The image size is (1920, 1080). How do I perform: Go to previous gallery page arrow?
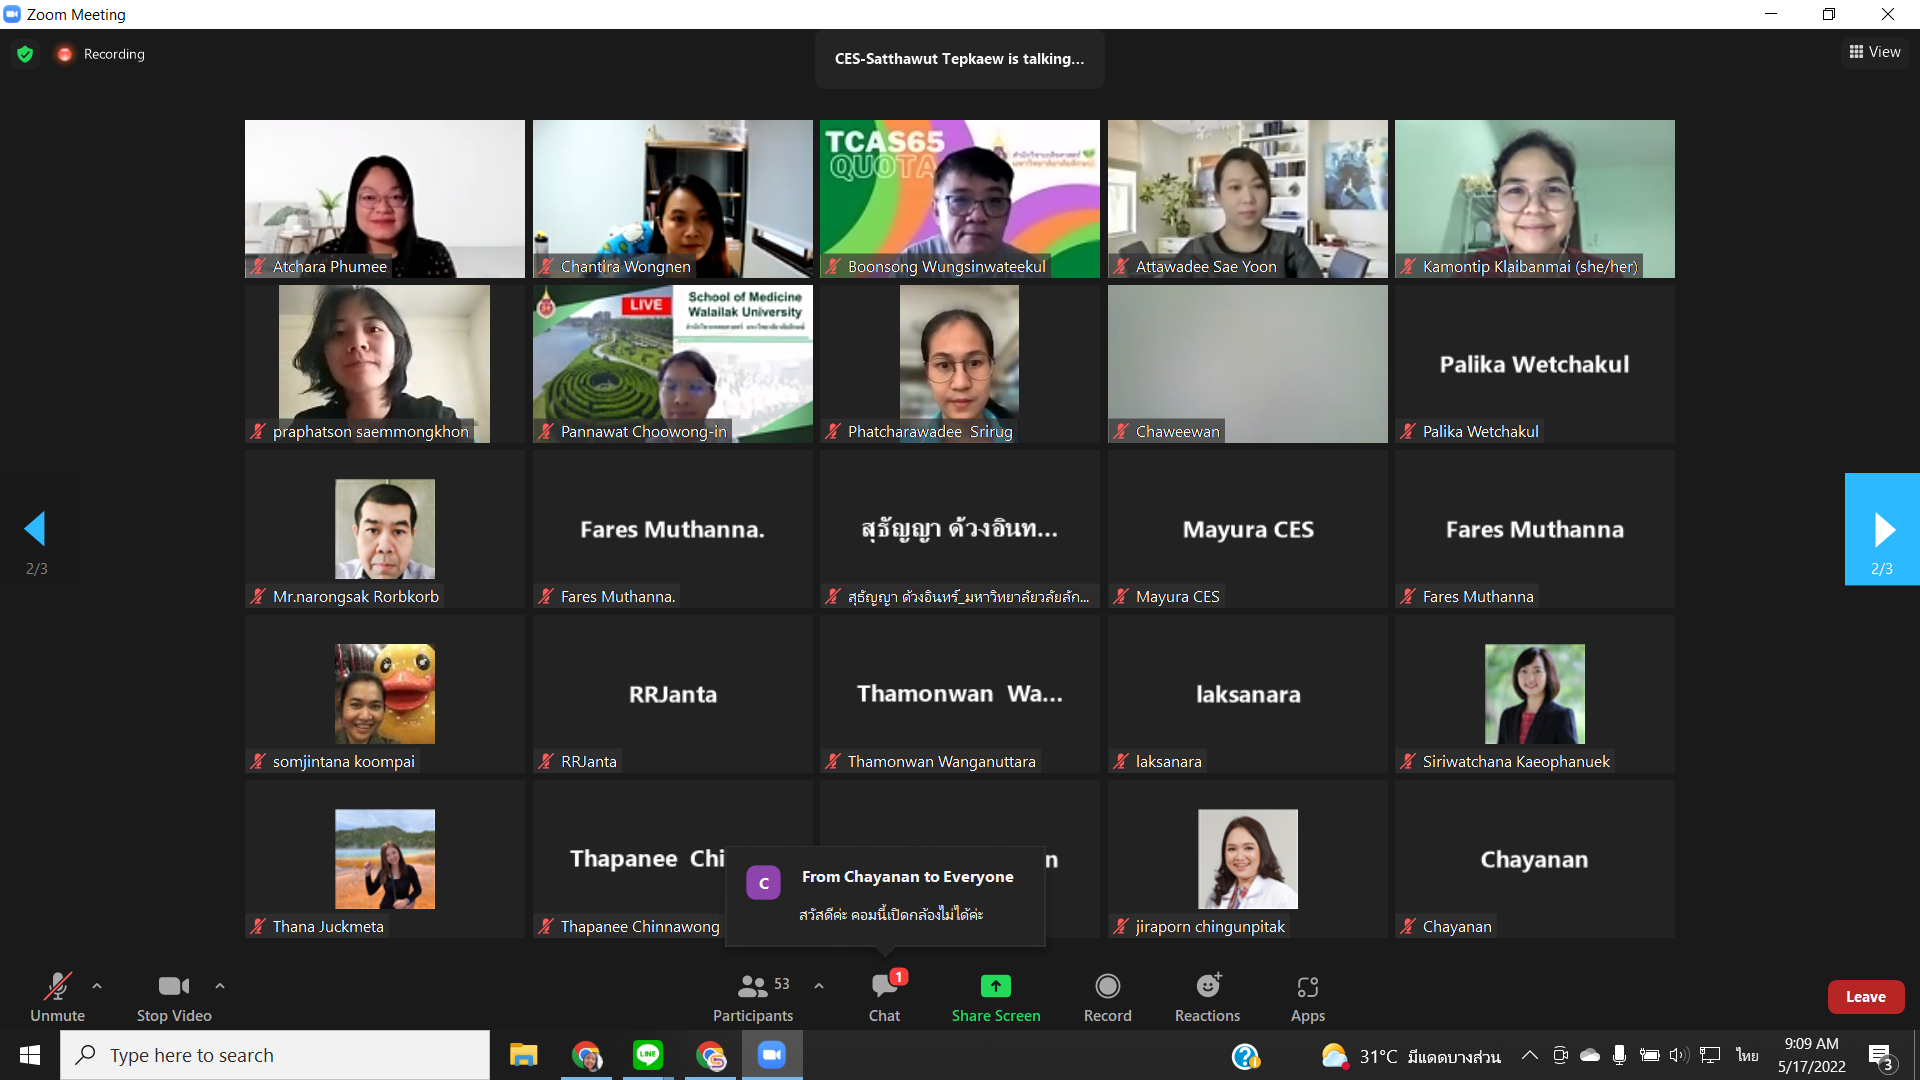(36, 529)
